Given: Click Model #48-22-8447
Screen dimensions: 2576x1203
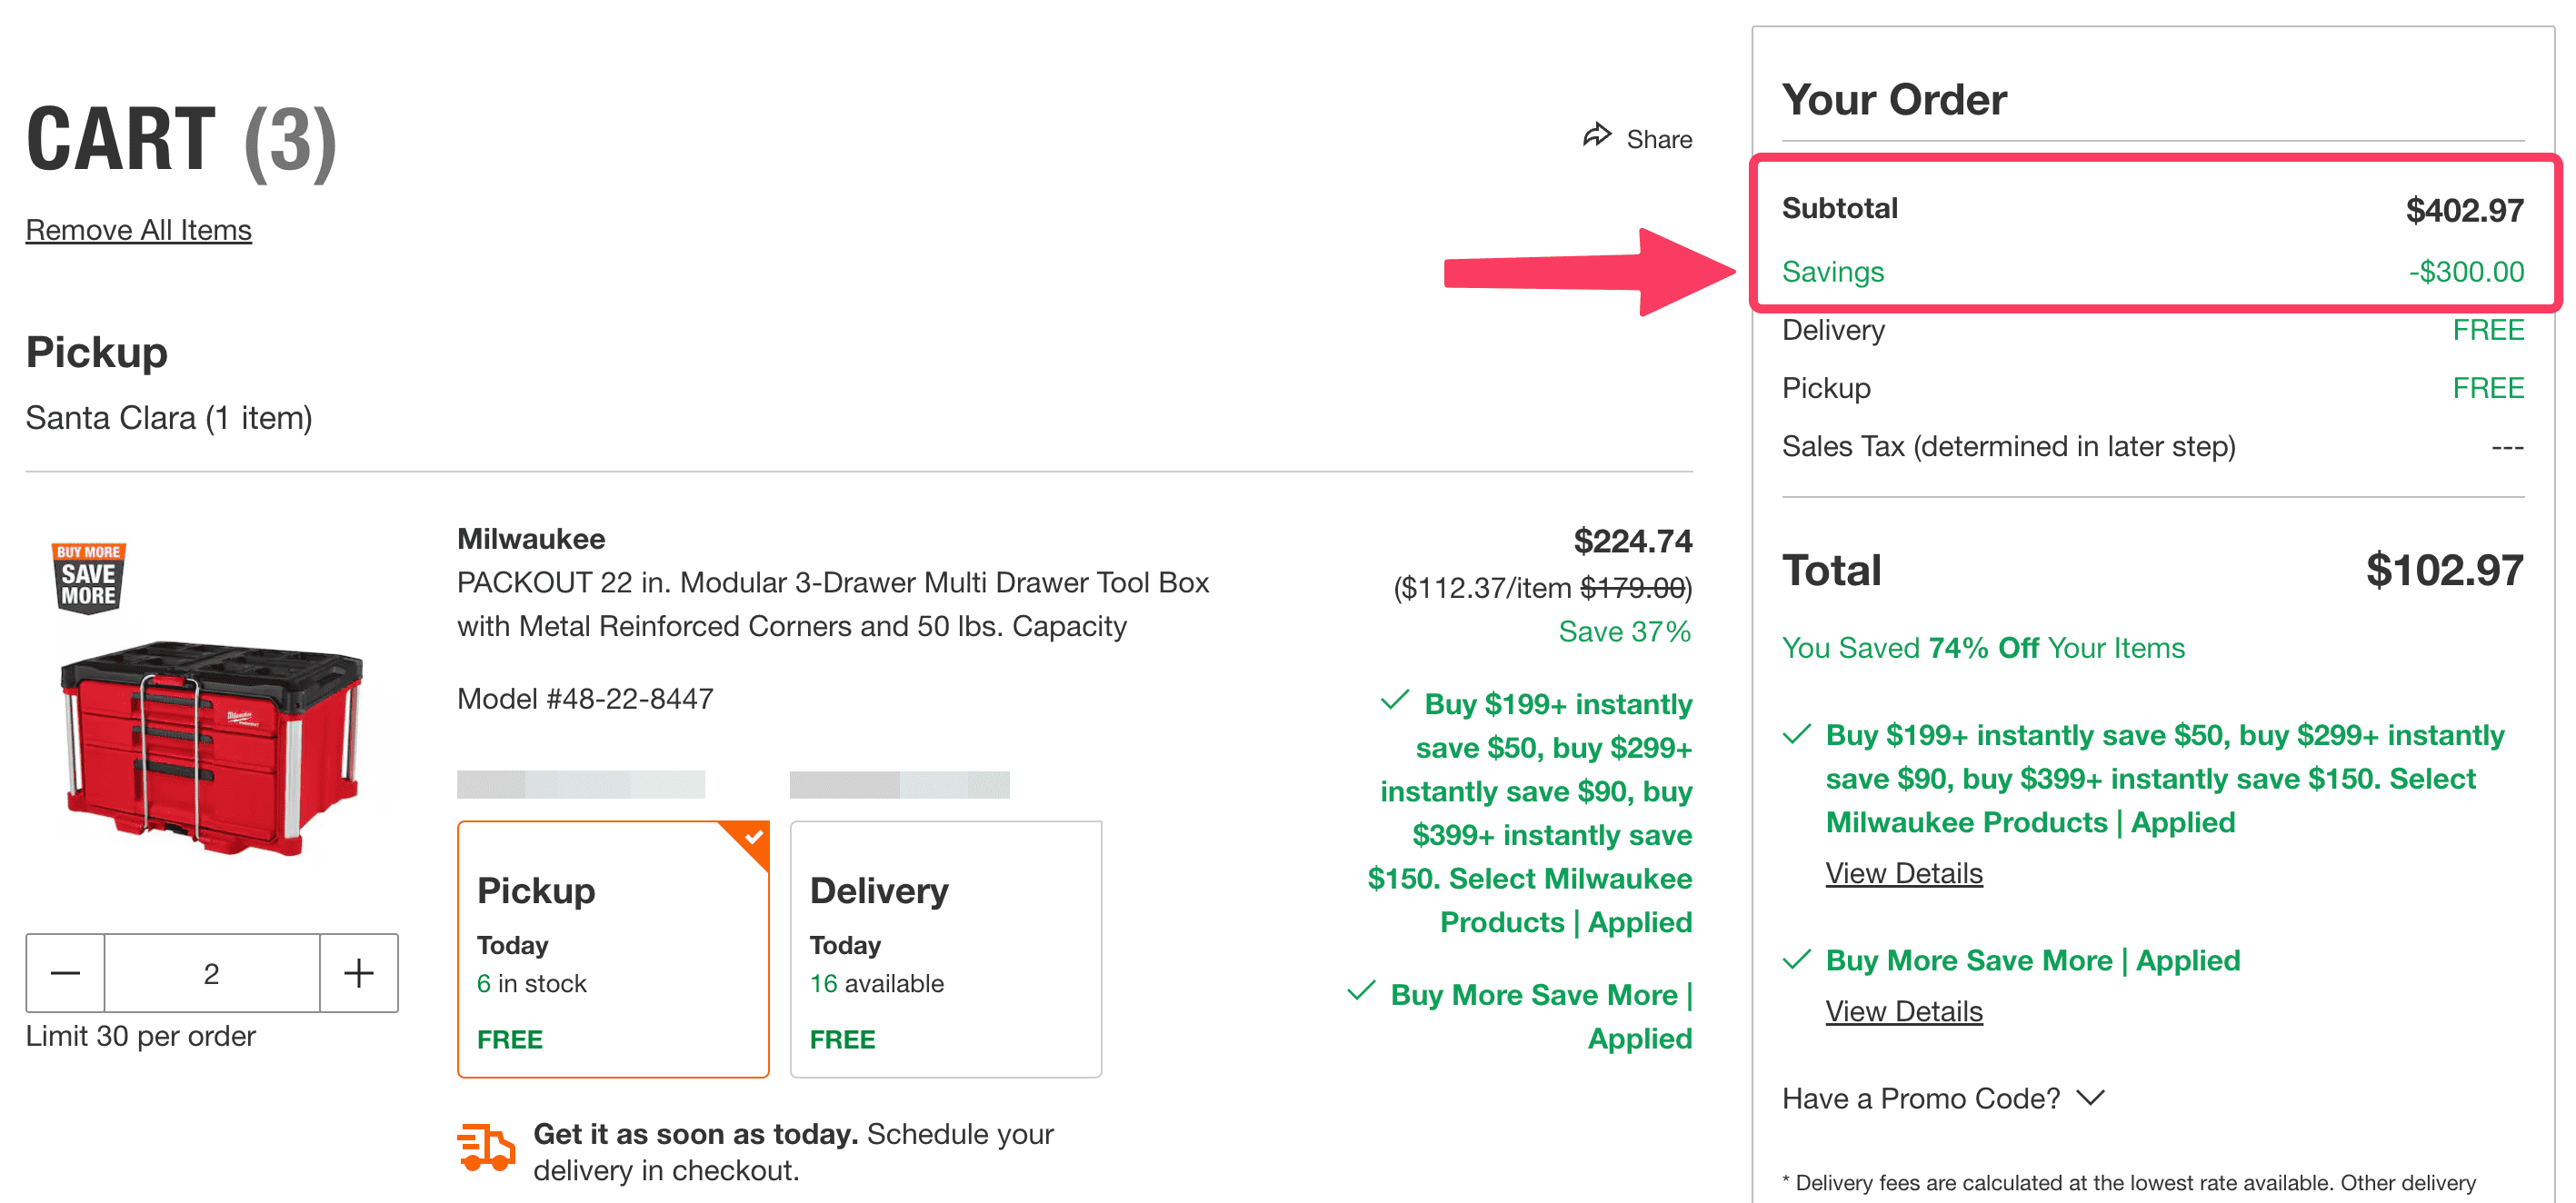Looking at the screenshot, I should [x=584, y=698].
